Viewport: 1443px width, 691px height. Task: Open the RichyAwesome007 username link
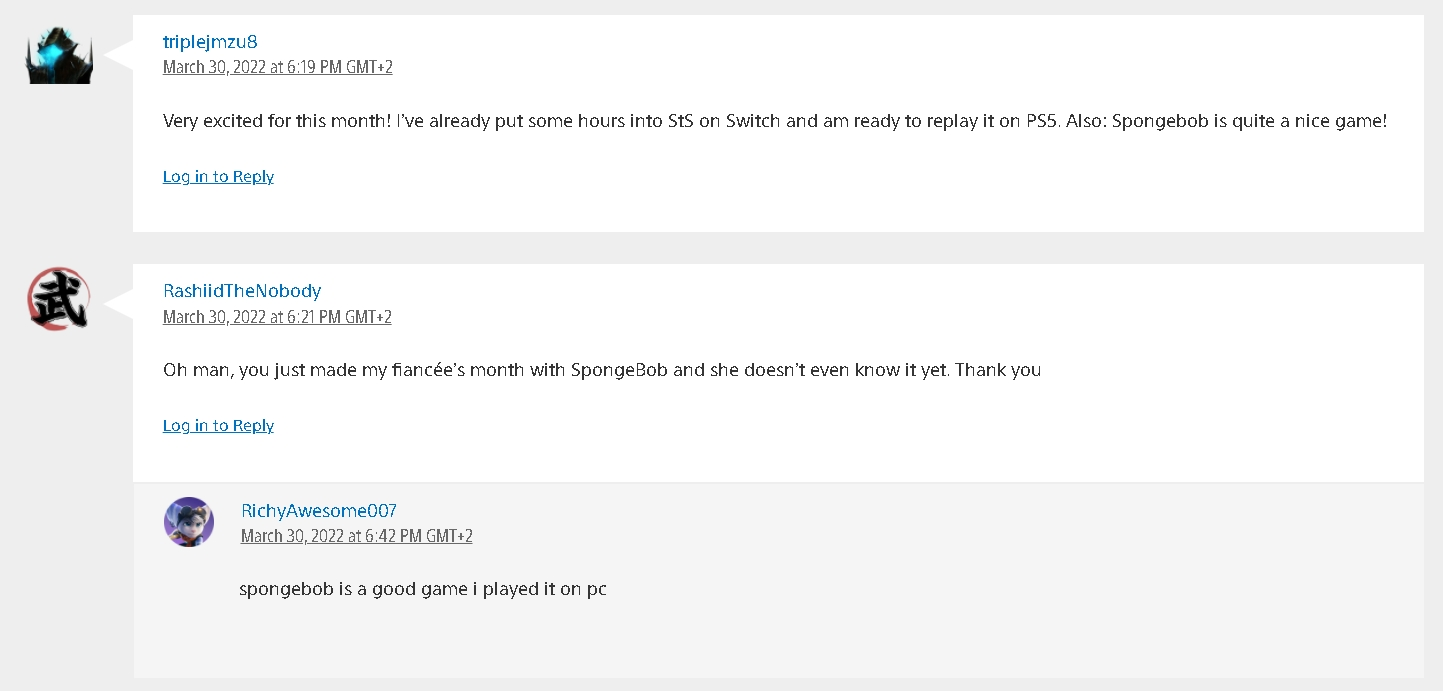coord(319,511)
